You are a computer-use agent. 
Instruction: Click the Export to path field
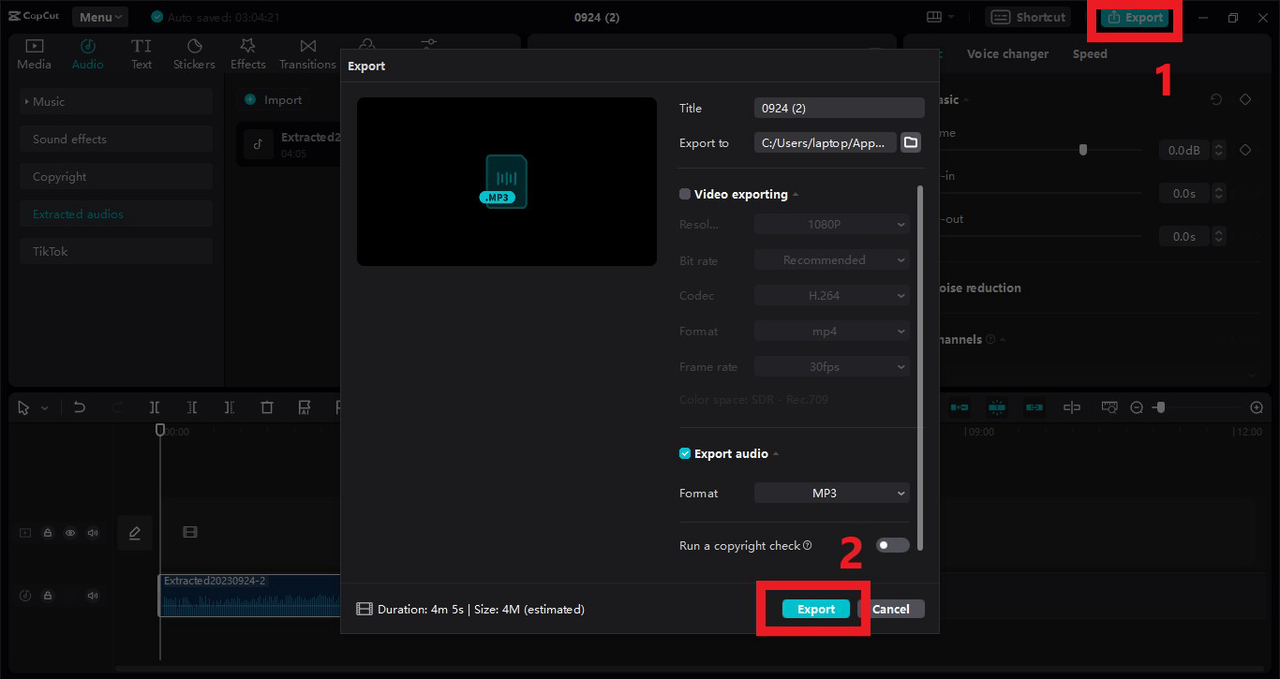pyautogui.click(x=825, y=143)
